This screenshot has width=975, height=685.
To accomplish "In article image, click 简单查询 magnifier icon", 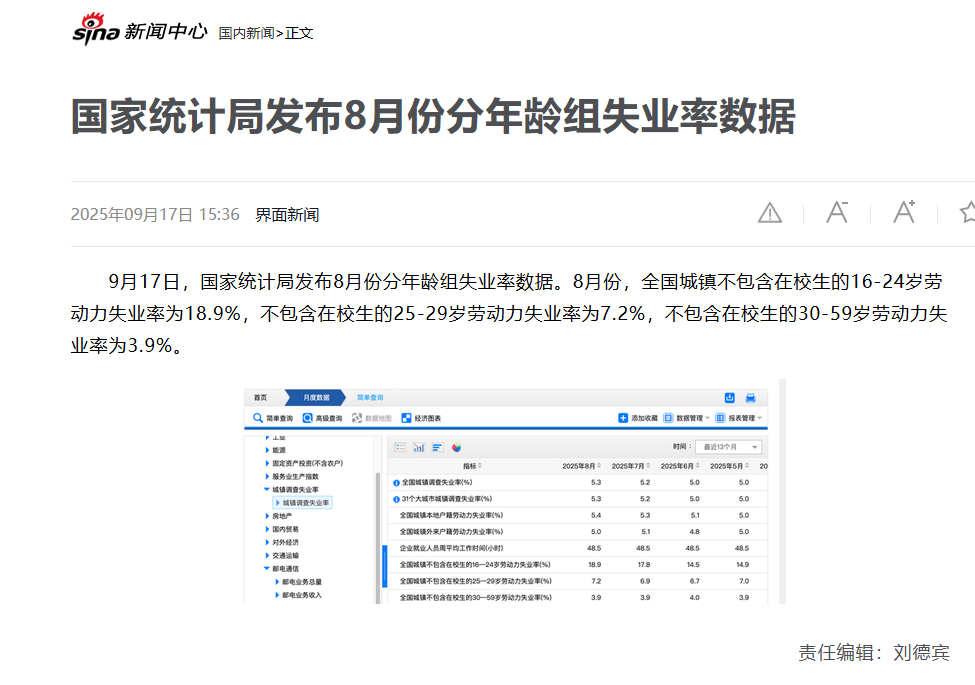I will point(258,418).
